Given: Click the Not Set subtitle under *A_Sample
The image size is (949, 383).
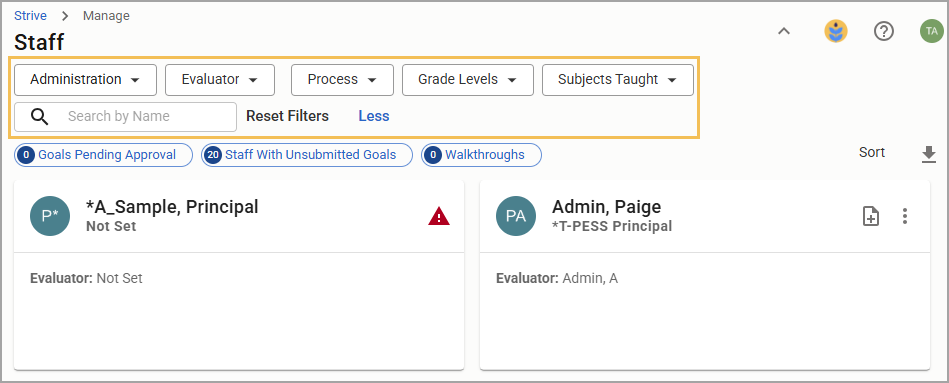Looking at the screenshot, I should point(111,226).
